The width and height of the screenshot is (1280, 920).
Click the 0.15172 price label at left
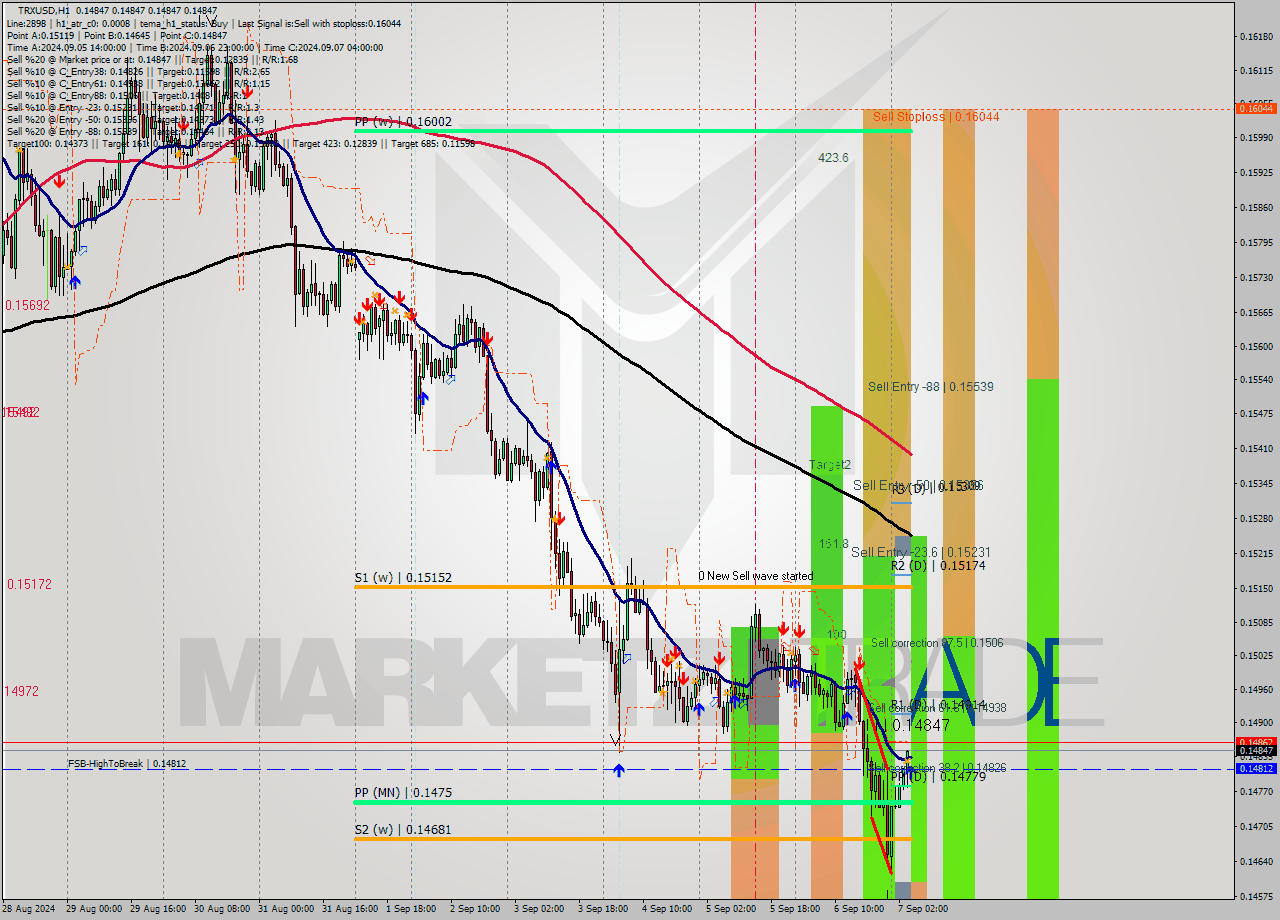pos(29,584)
